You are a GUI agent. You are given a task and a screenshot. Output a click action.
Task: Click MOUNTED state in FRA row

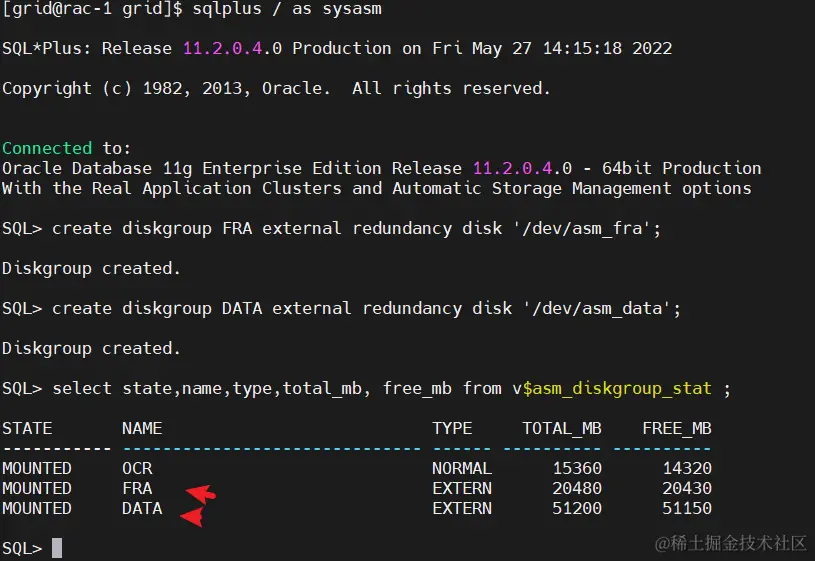37,489
